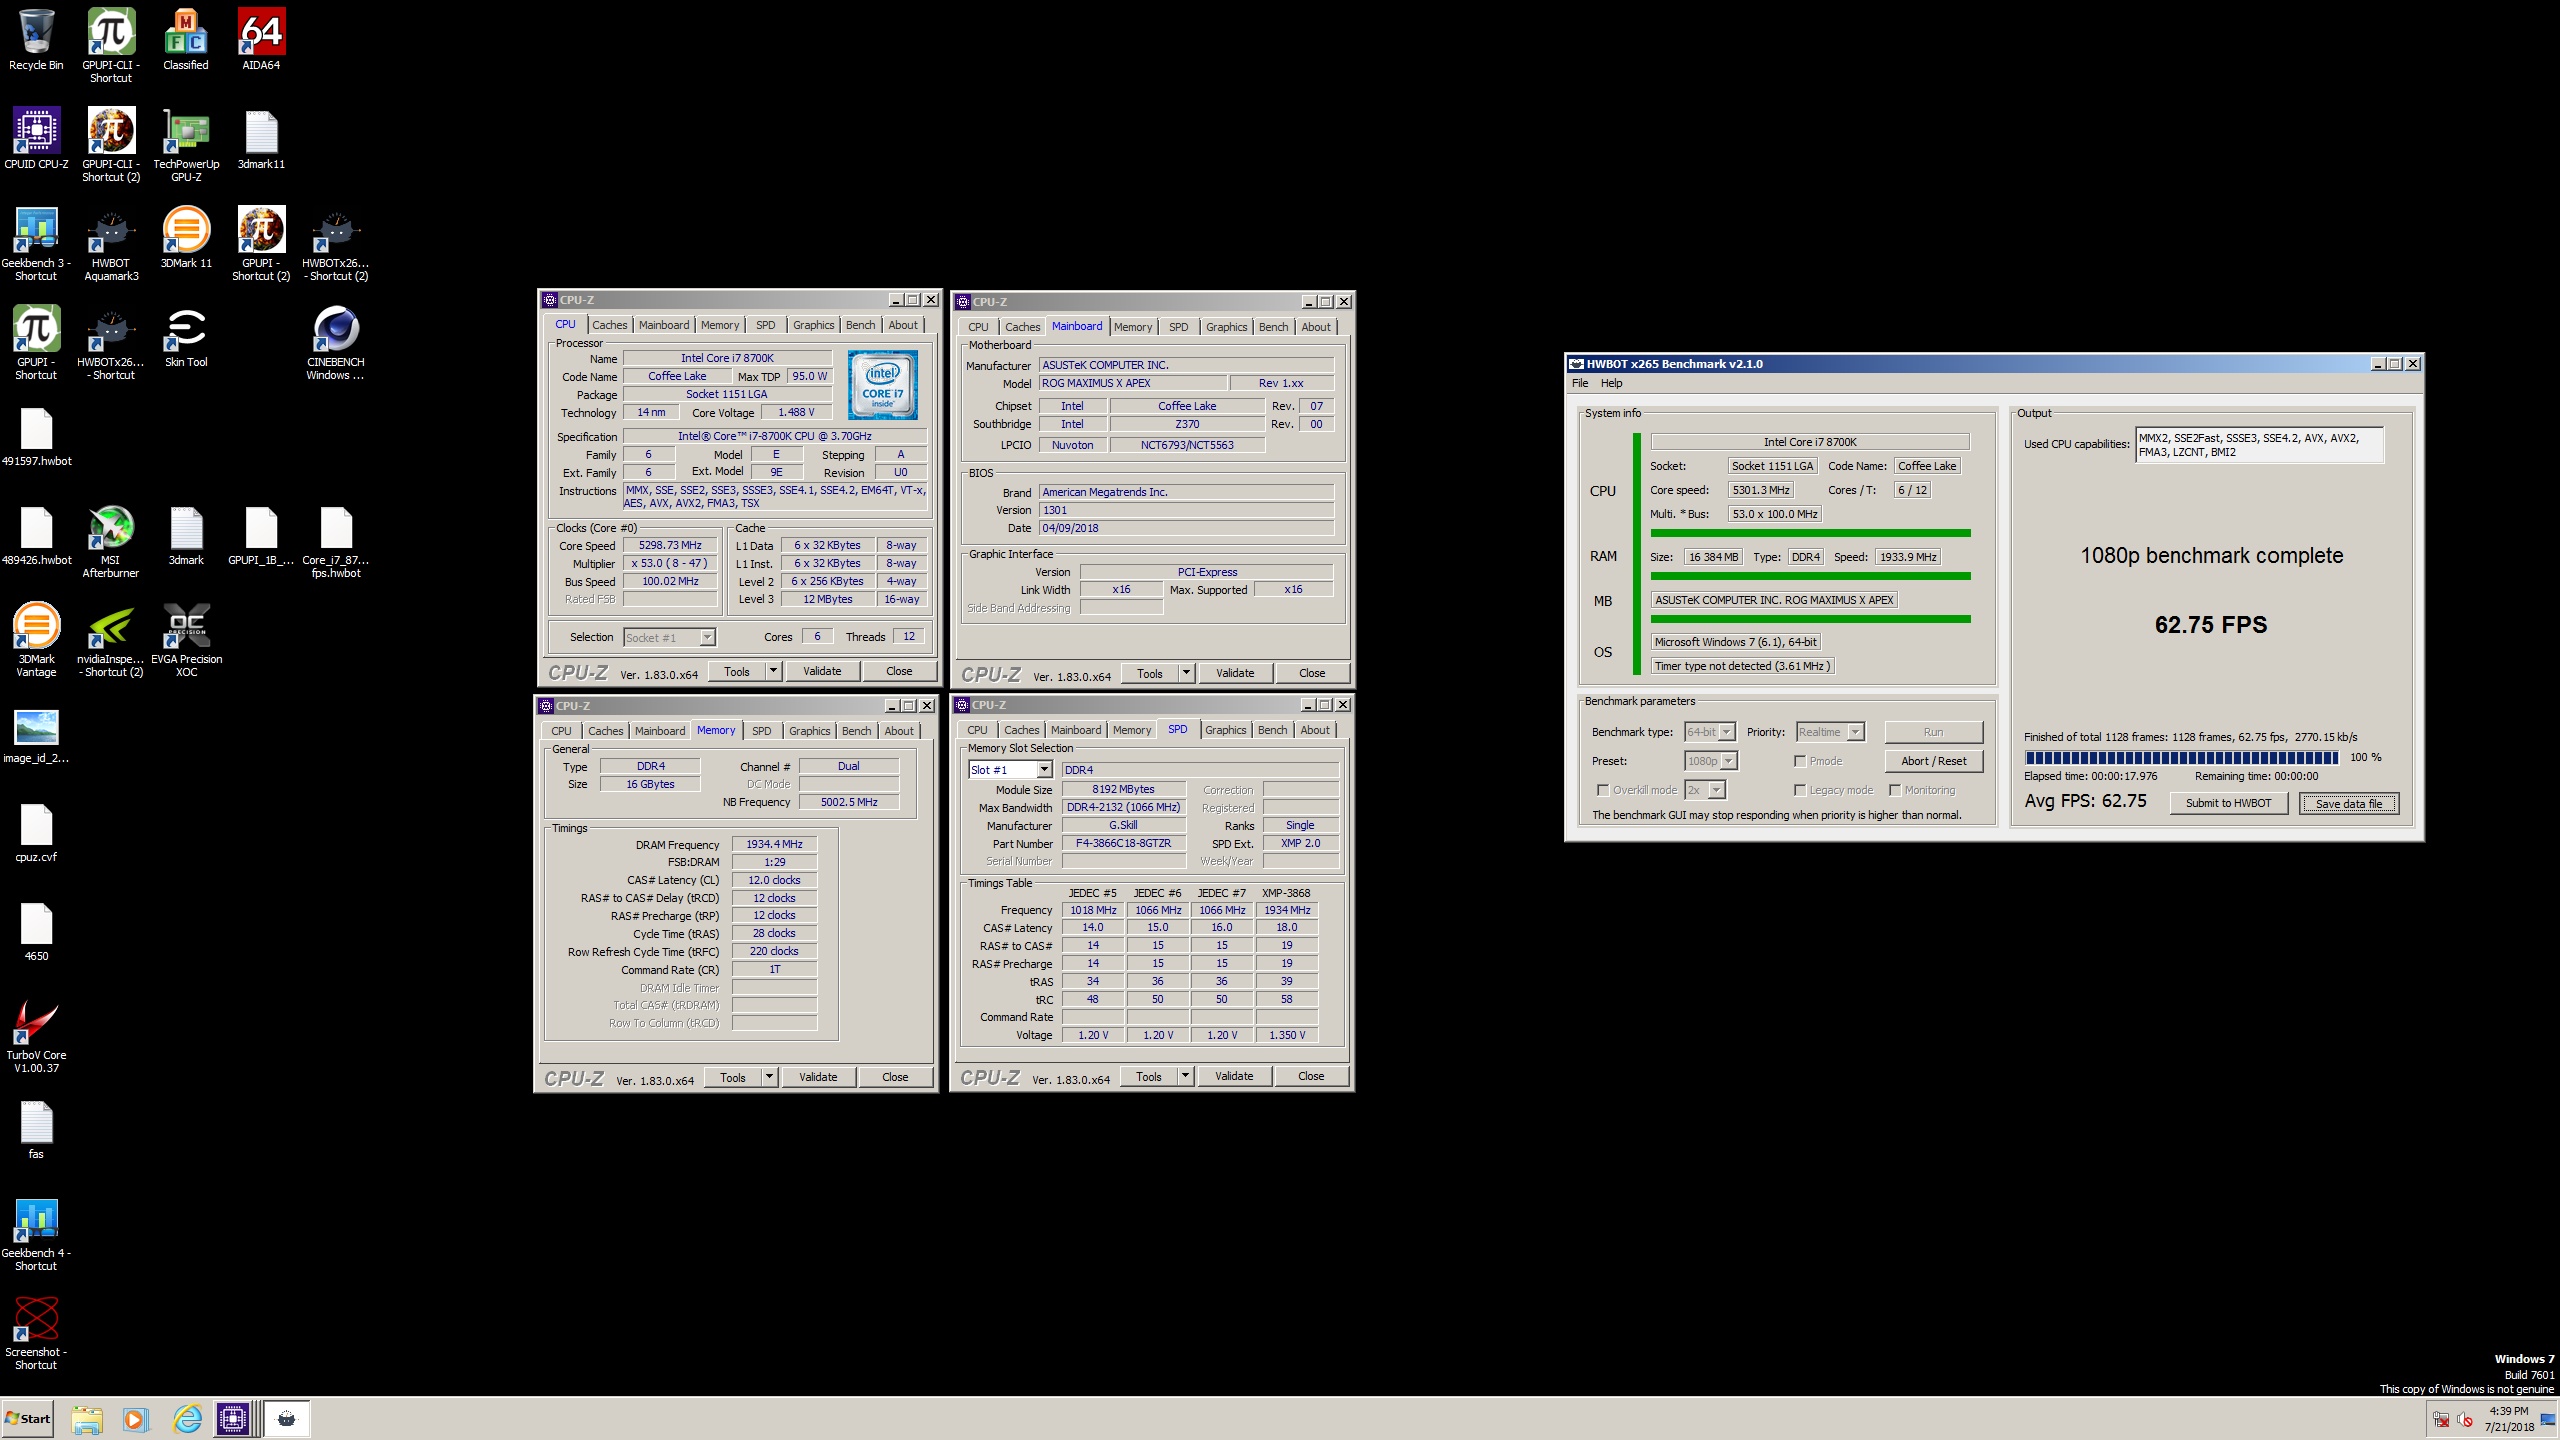The image size is (2560, 1440).
Task: Select Graphics tab in Memory window
Action: pyautogui.click(x=809, y=731)
